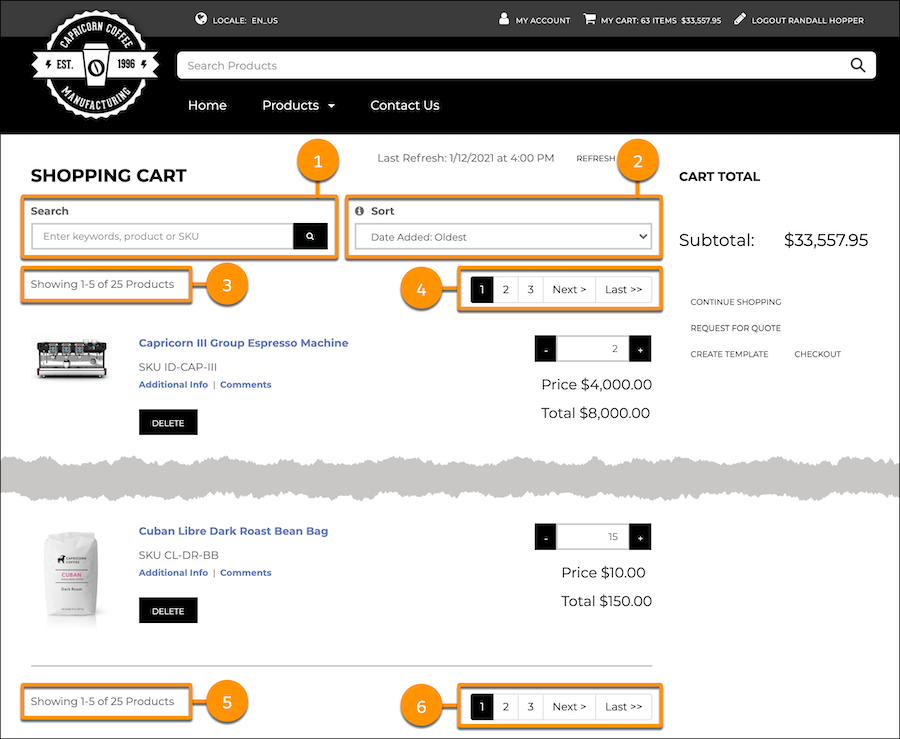Select page 2 in the top pagination
The width and height of the screenshot is (900, 739).
506,289
